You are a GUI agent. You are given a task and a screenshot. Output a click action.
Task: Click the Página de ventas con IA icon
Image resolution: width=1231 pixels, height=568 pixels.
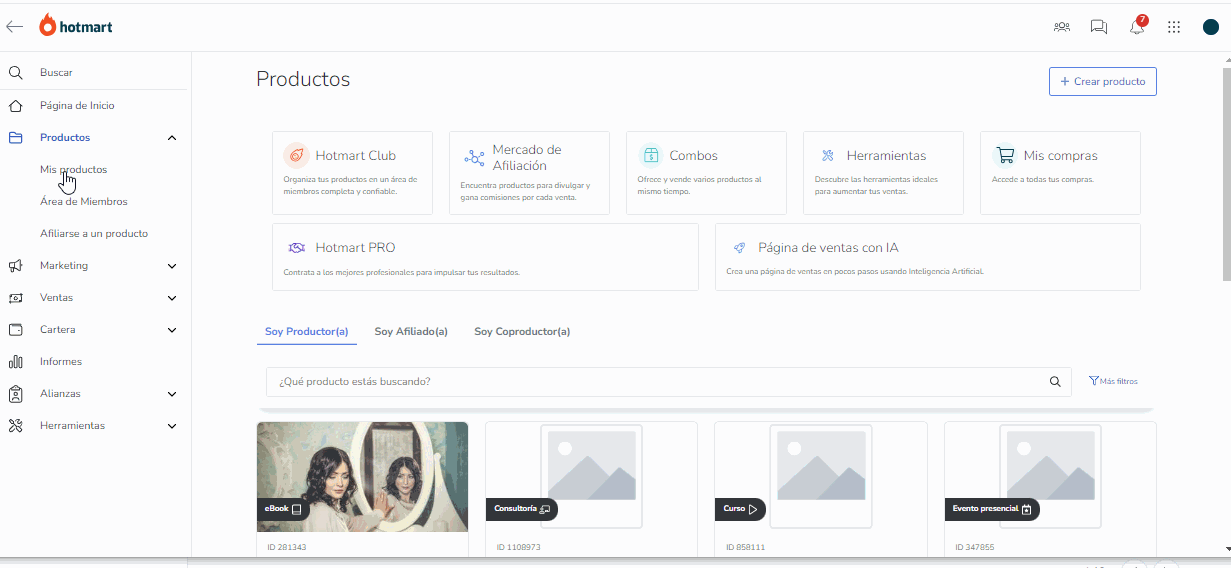(739, 247)
